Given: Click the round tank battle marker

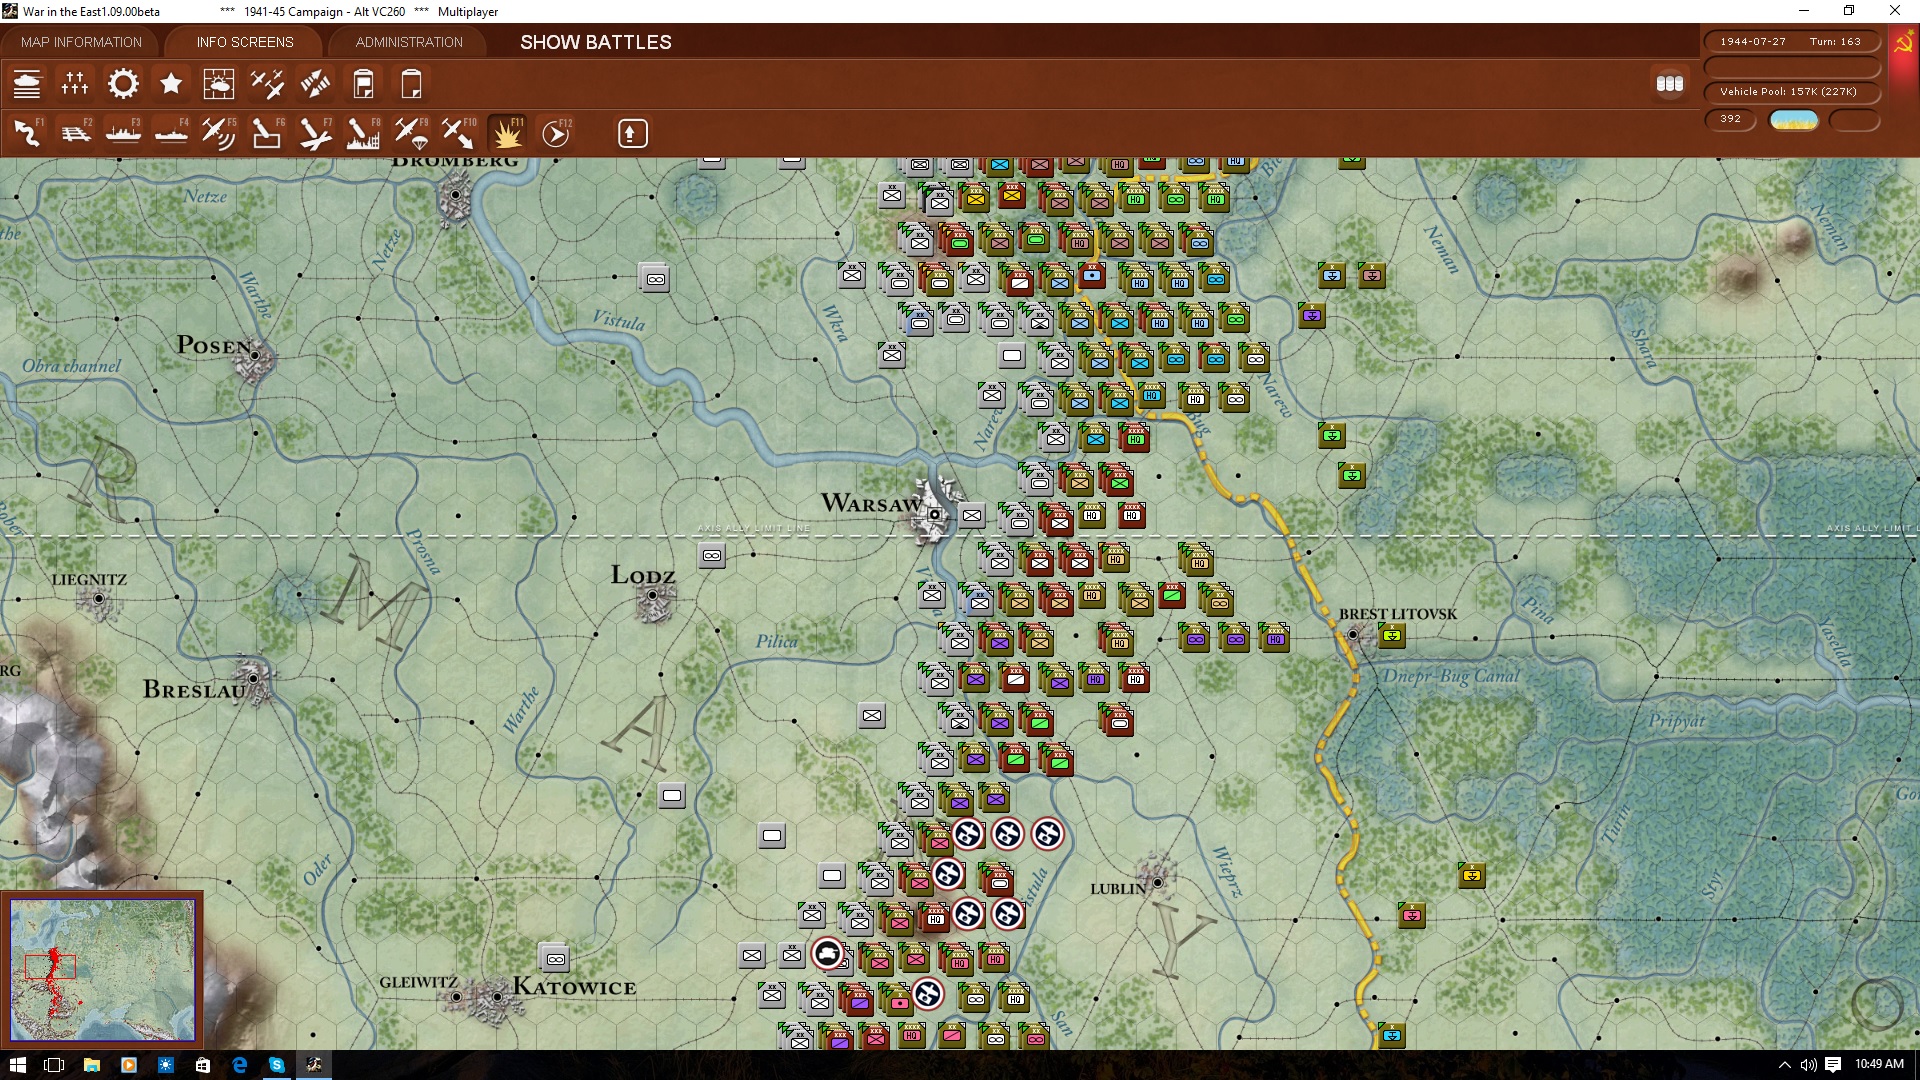Looking at the screenshot, I should [828, 954].
